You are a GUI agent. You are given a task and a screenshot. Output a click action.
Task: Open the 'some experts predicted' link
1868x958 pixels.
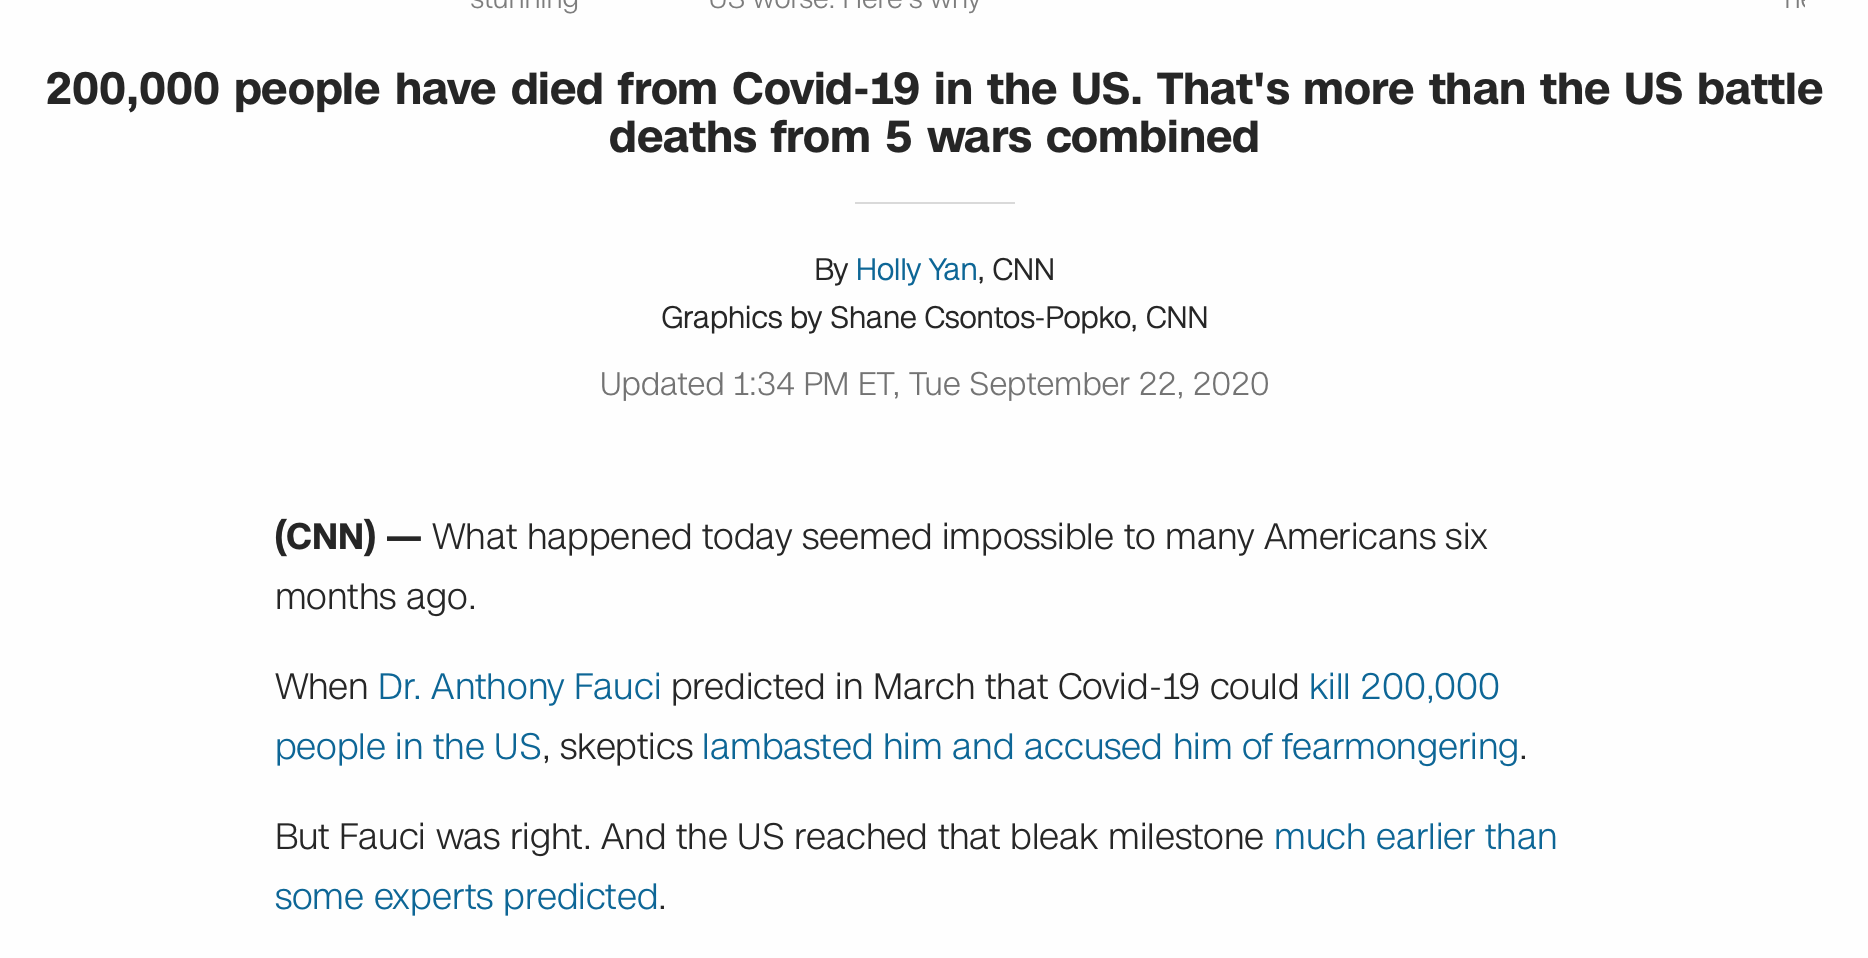tap(466, 897)
